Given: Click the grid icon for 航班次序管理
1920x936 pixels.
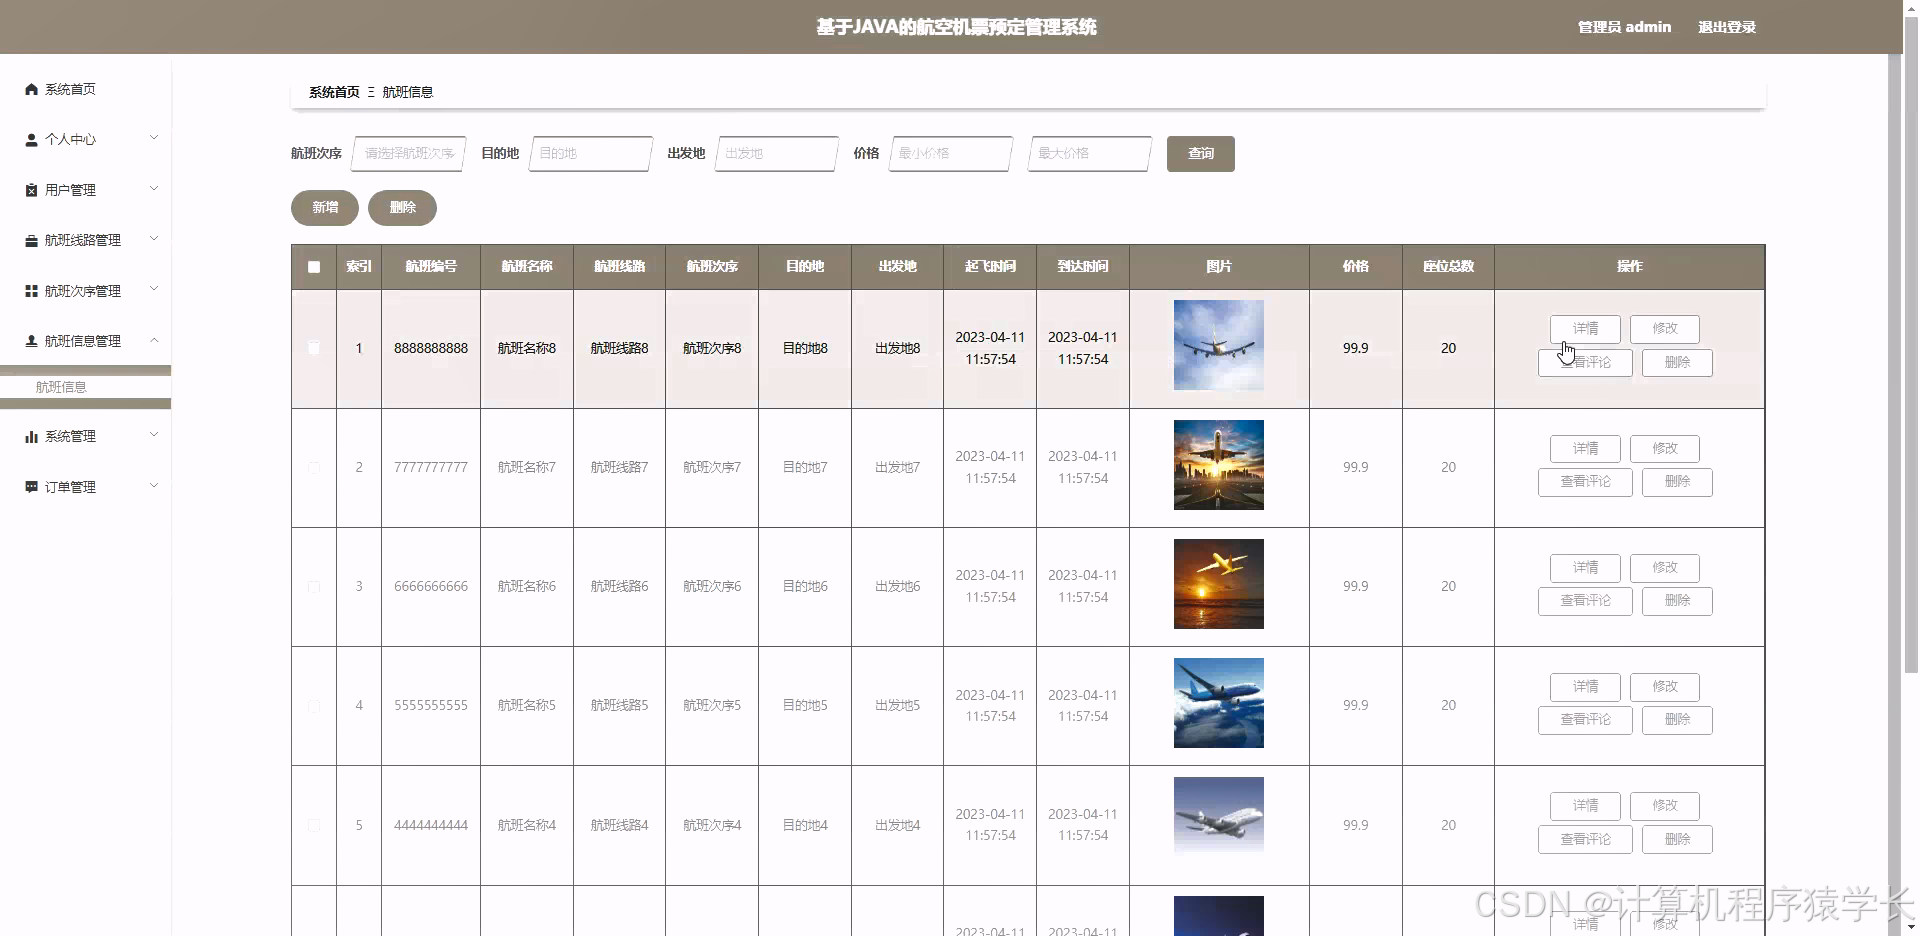Looking at the screenshot, I should coord(31,291).
